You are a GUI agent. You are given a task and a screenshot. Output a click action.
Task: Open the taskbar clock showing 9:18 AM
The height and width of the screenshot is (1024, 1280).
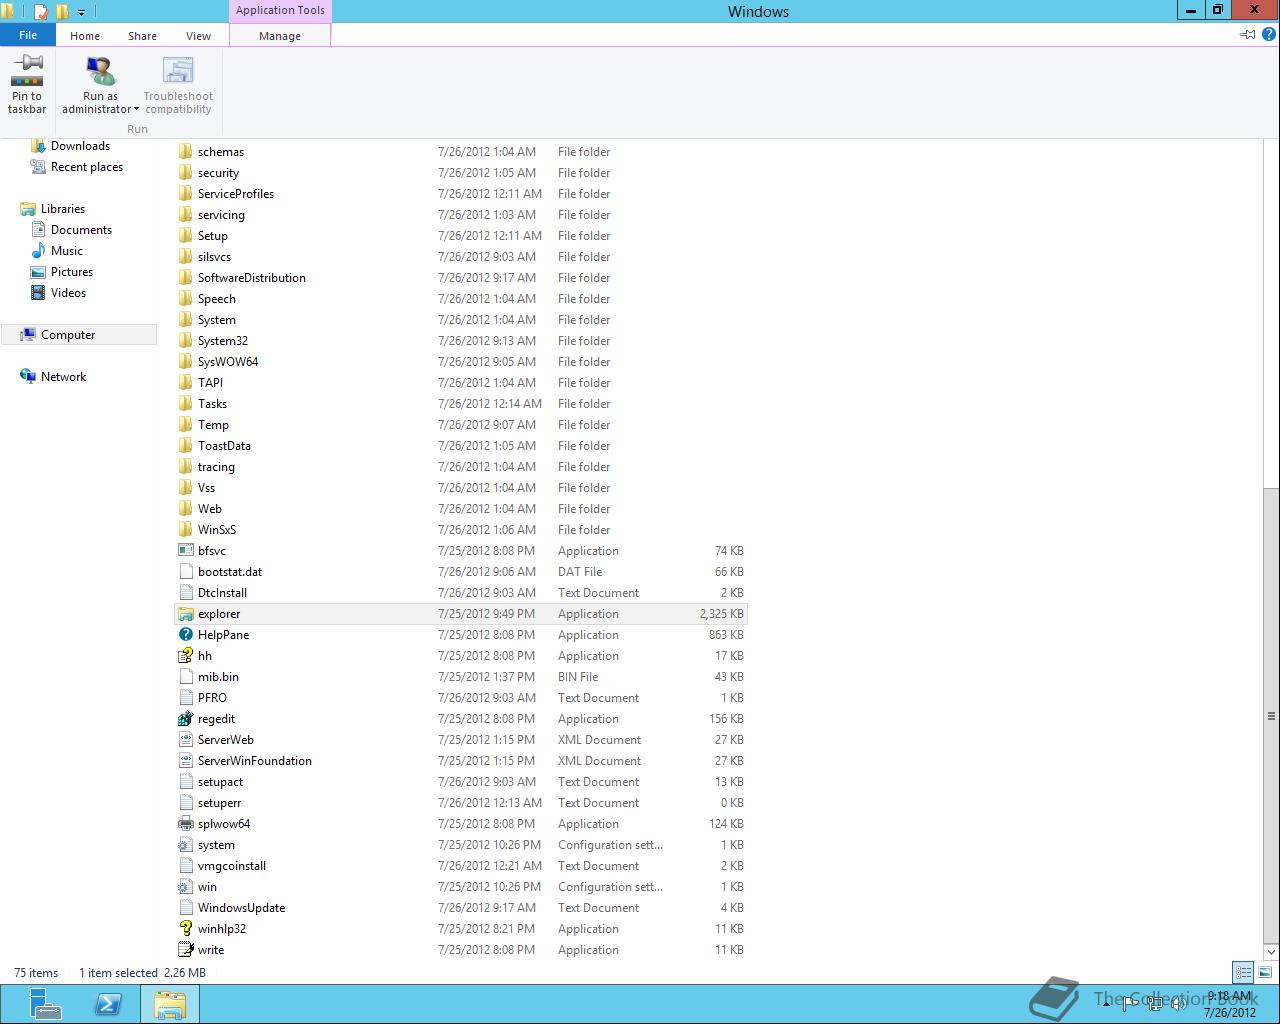(1230, 1004)
